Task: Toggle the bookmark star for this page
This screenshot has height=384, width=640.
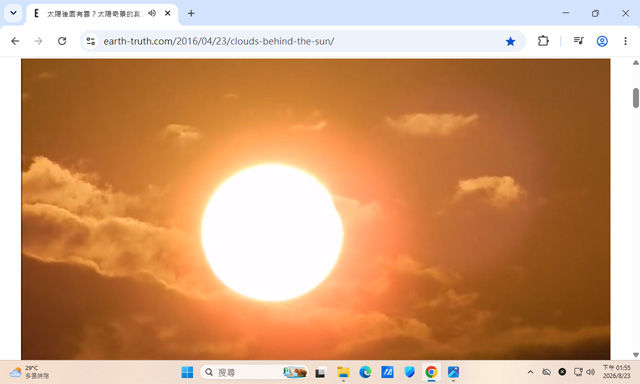Action: 510,41
